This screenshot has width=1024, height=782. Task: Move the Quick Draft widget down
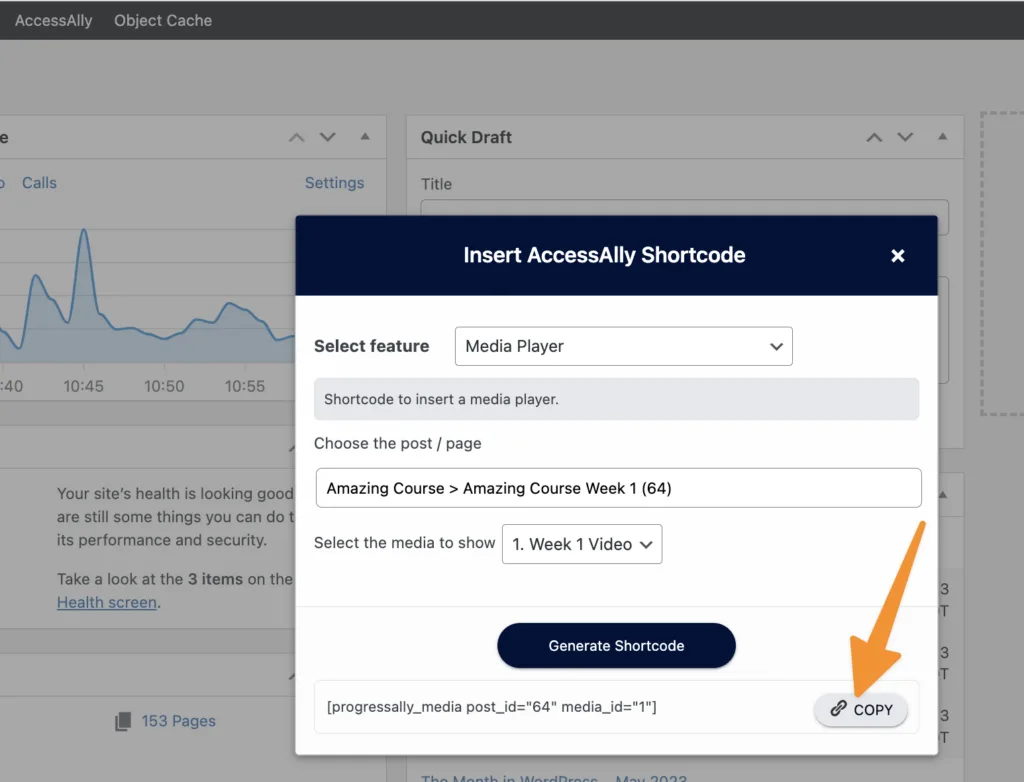point(905,137)
